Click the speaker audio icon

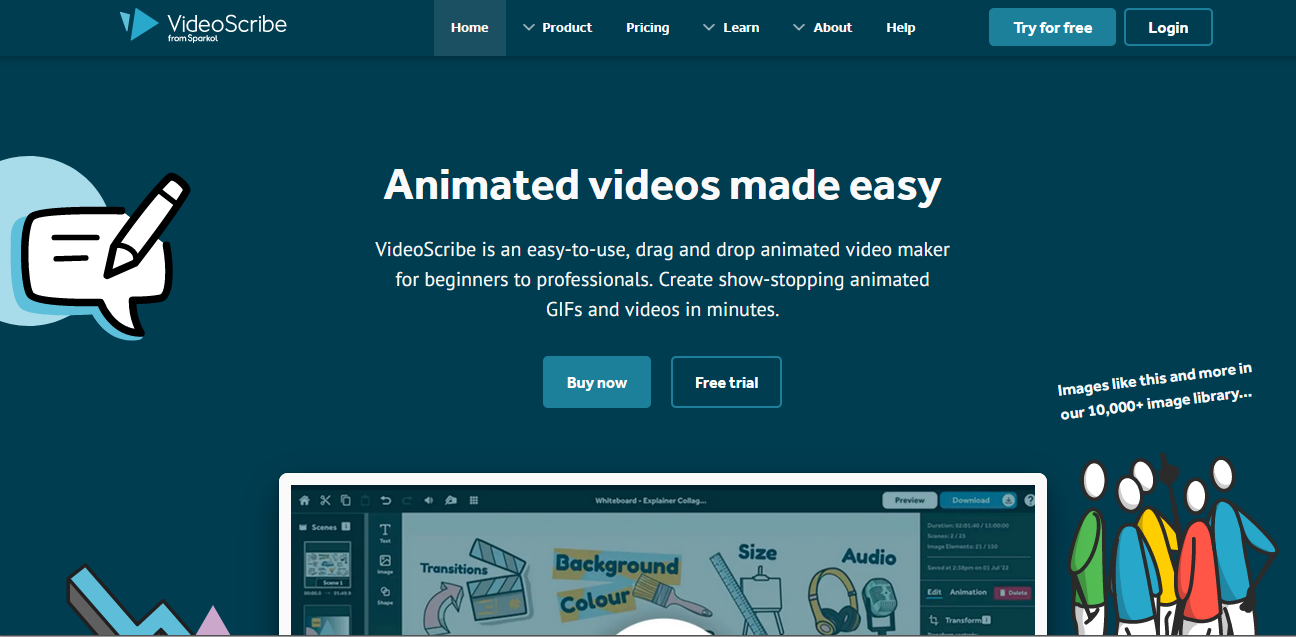coord(429,500)
